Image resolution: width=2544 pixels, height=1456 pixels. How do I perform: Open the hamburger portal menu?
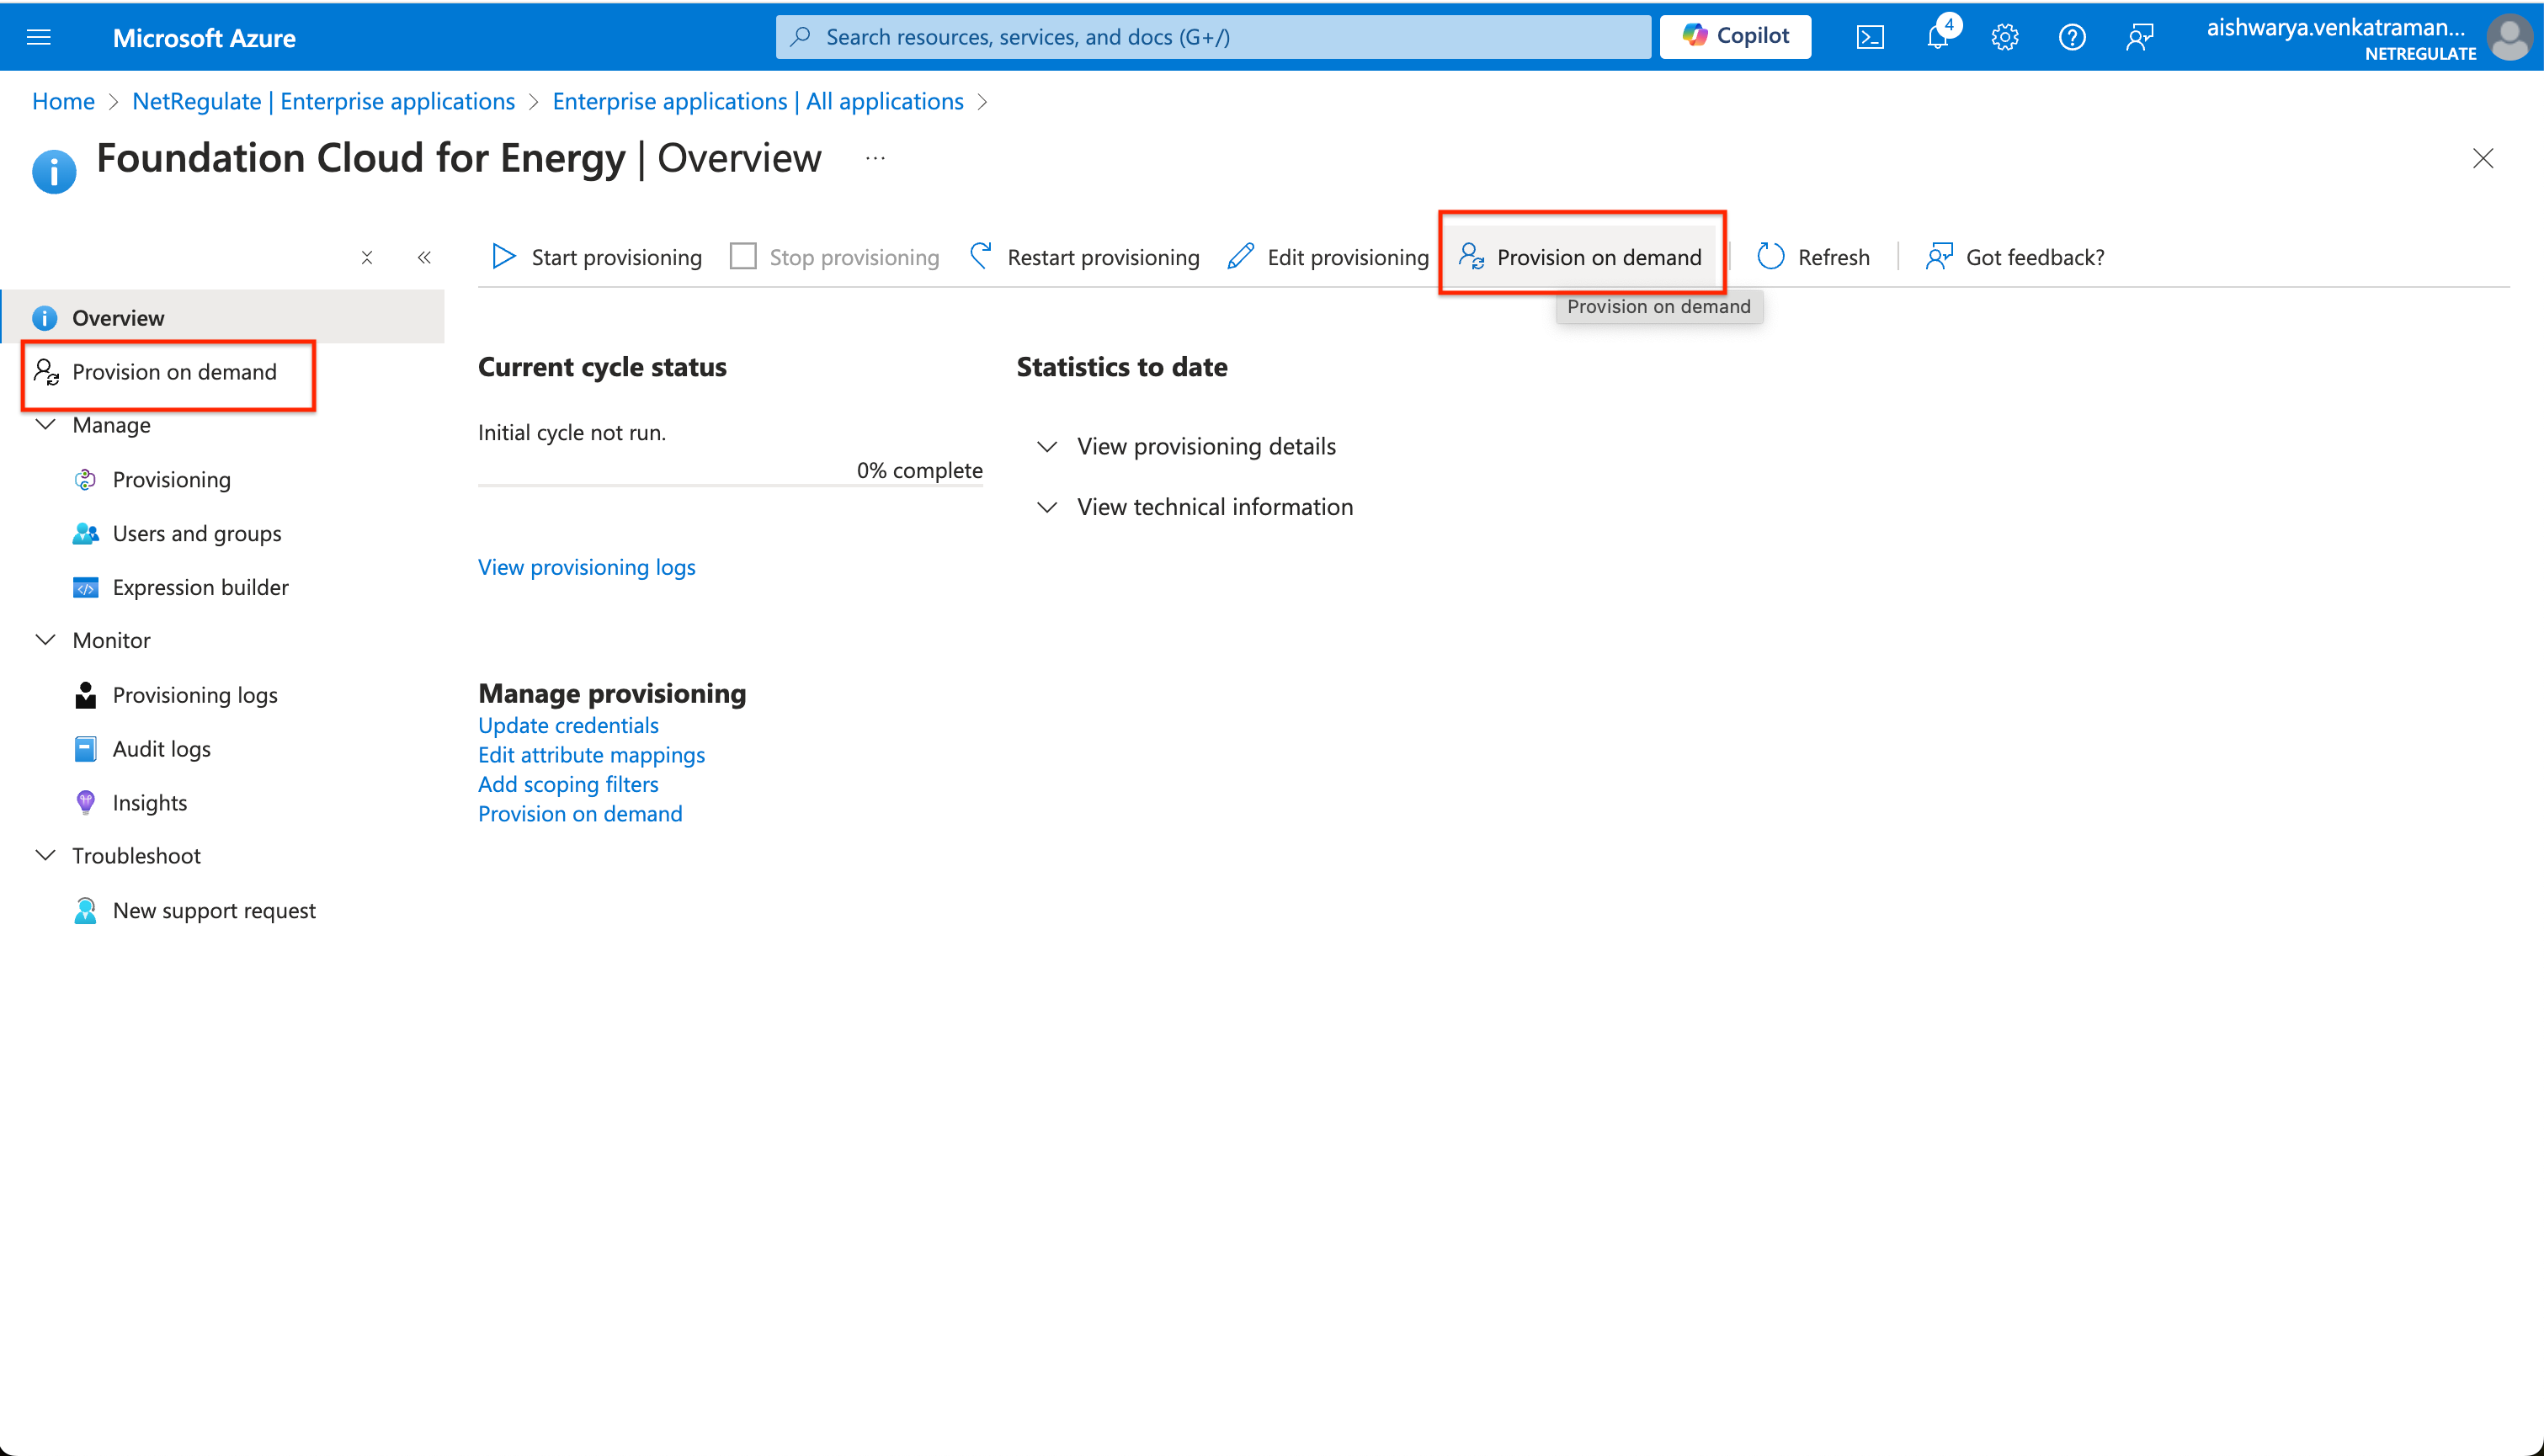[x=38, y=37]
